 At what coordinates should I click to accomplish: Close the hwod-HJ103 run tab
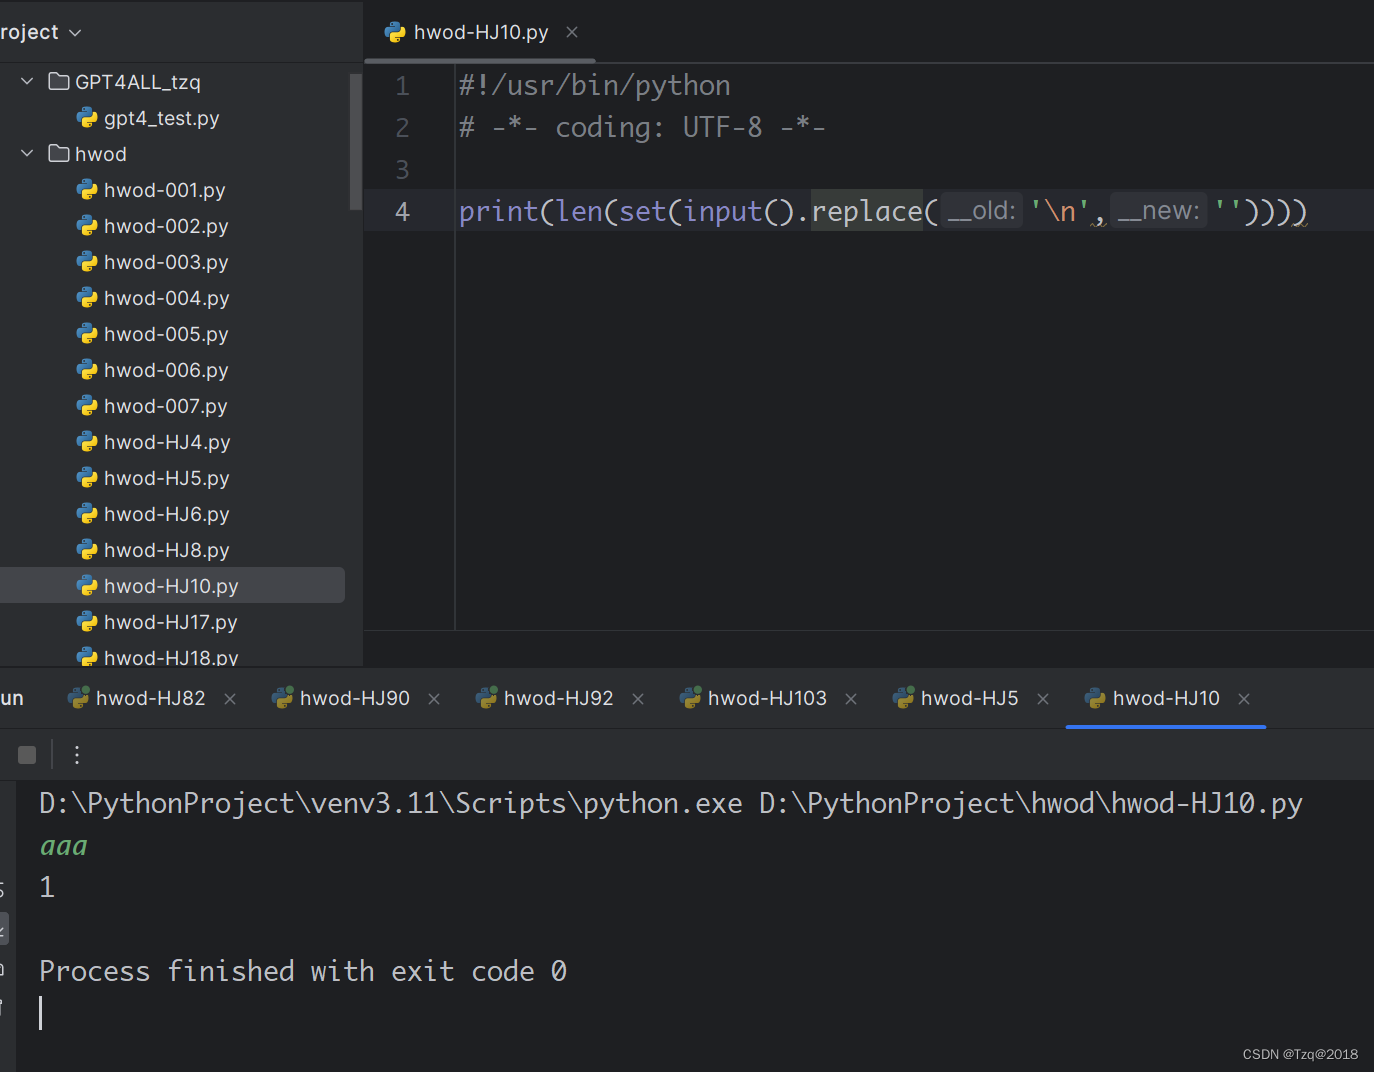851,699
